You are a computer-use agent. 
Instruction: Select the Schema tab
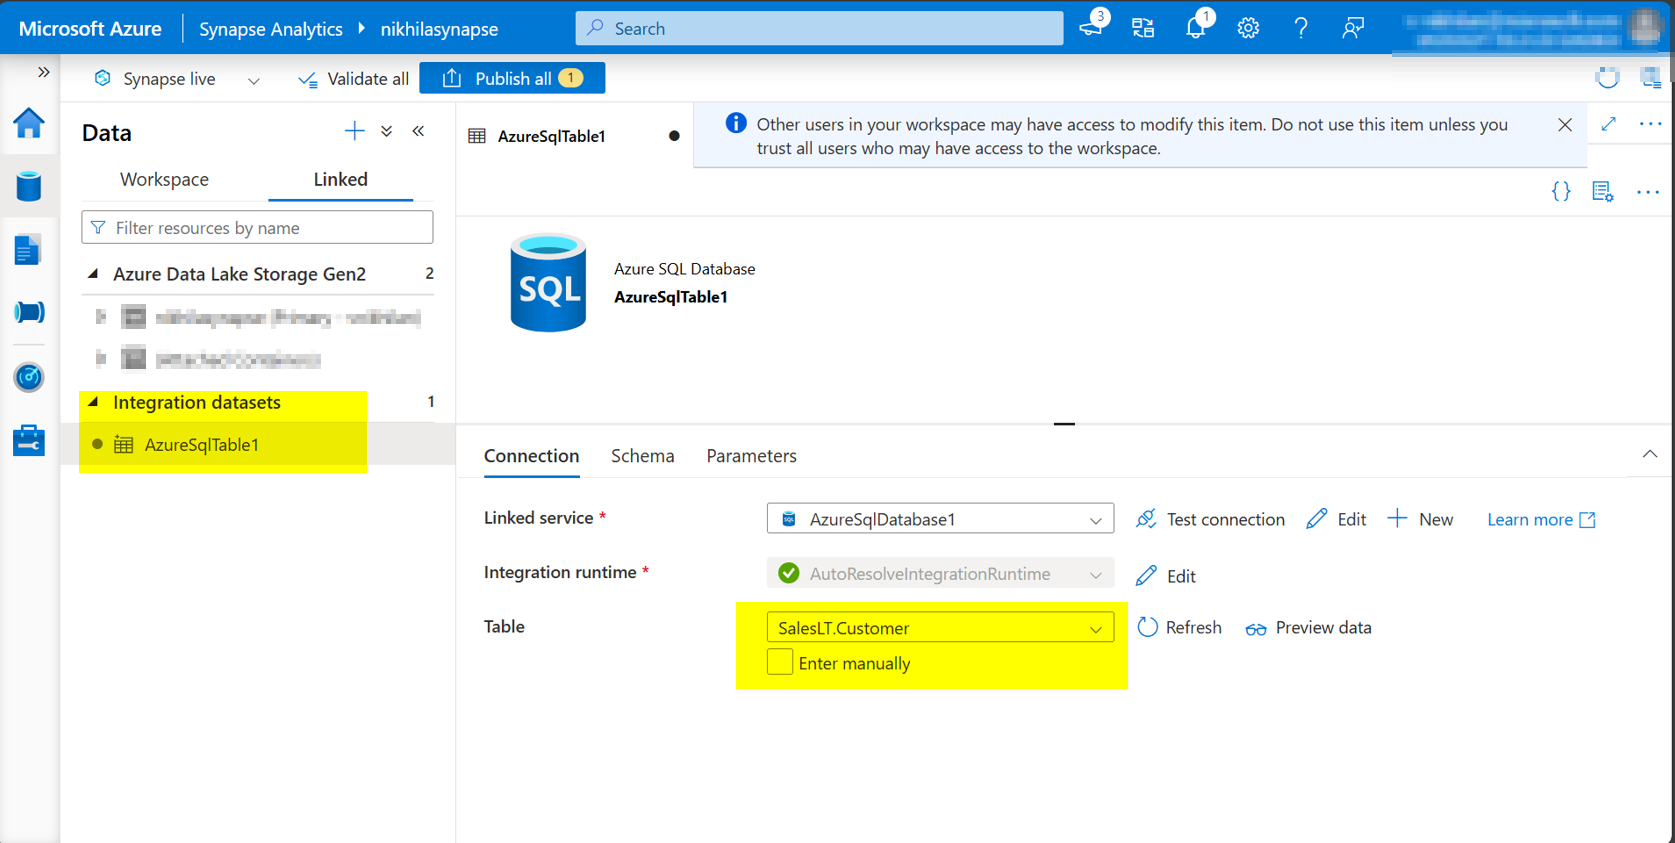click(x=642, y=455)
